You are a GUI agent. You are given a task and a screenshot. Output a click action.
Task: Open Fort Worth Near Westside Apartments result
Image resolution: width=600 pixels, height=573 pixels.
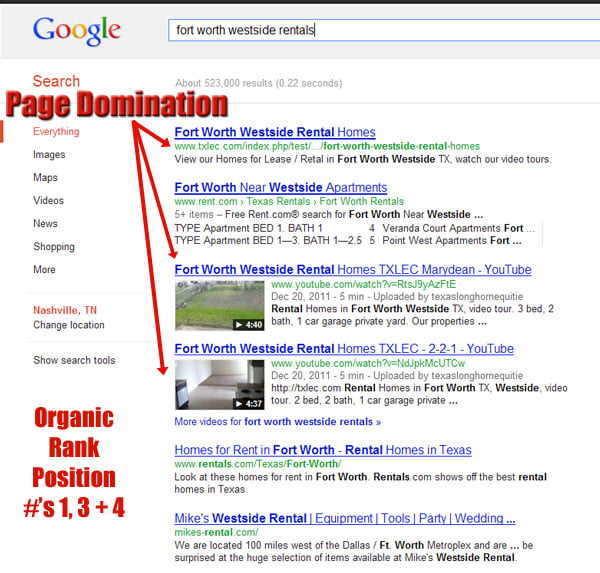click(x=280, y=188)
